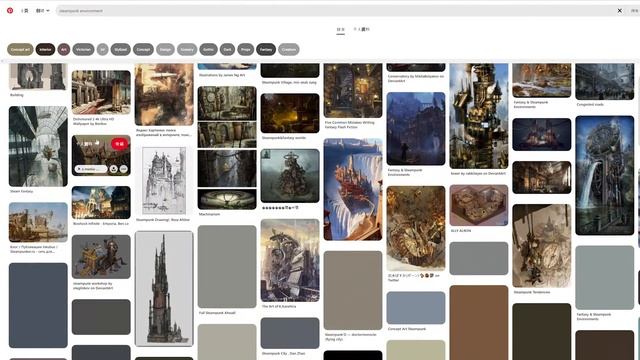Select the Fantasy filter chip

(266, 49)
